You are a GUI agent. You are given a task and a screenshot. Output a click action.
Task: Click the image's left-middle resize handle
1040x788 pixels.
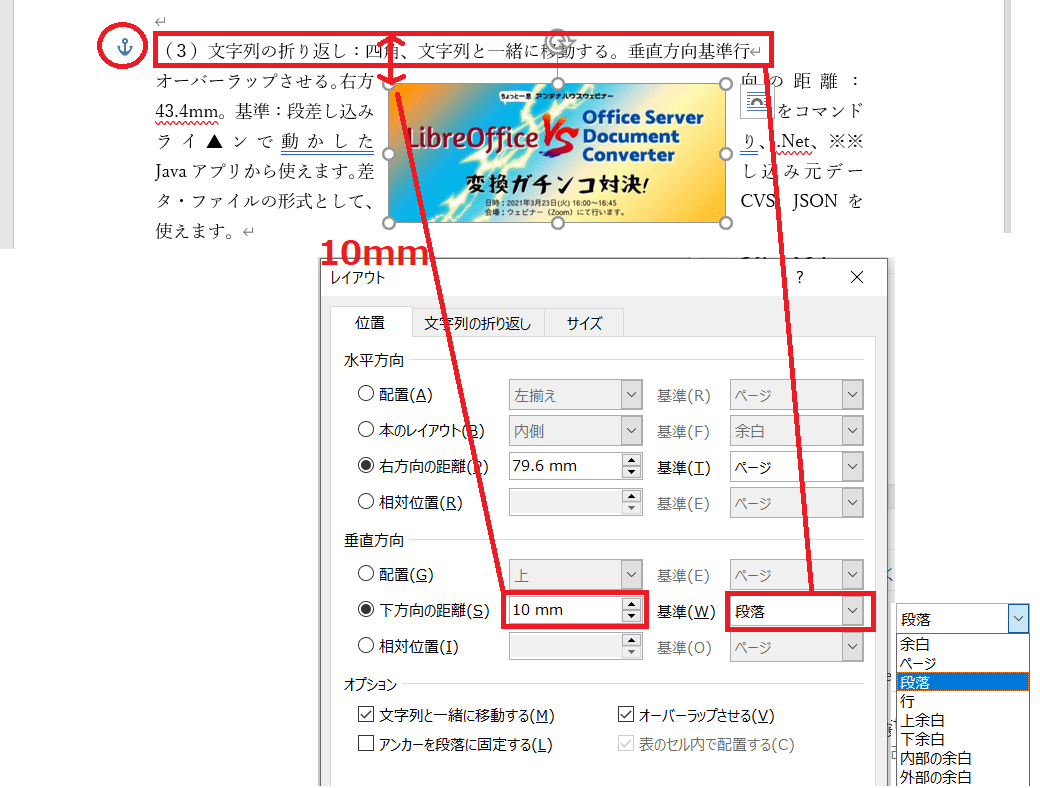click(389, 154)
